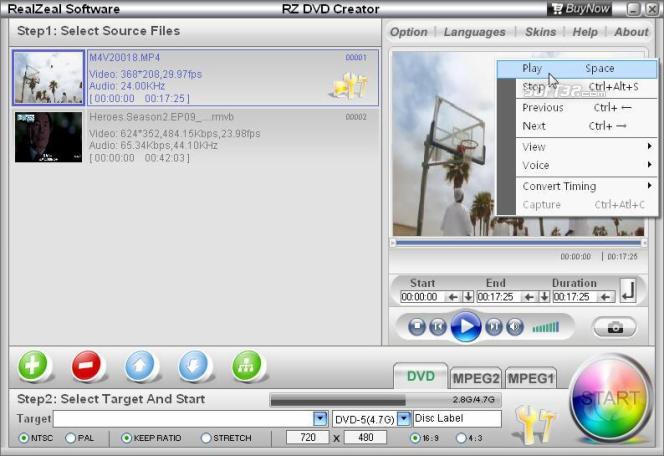664x456 pixels.
Task: Choose Play from the context menu
Action: pyautogui.click(x=577, y=69)
